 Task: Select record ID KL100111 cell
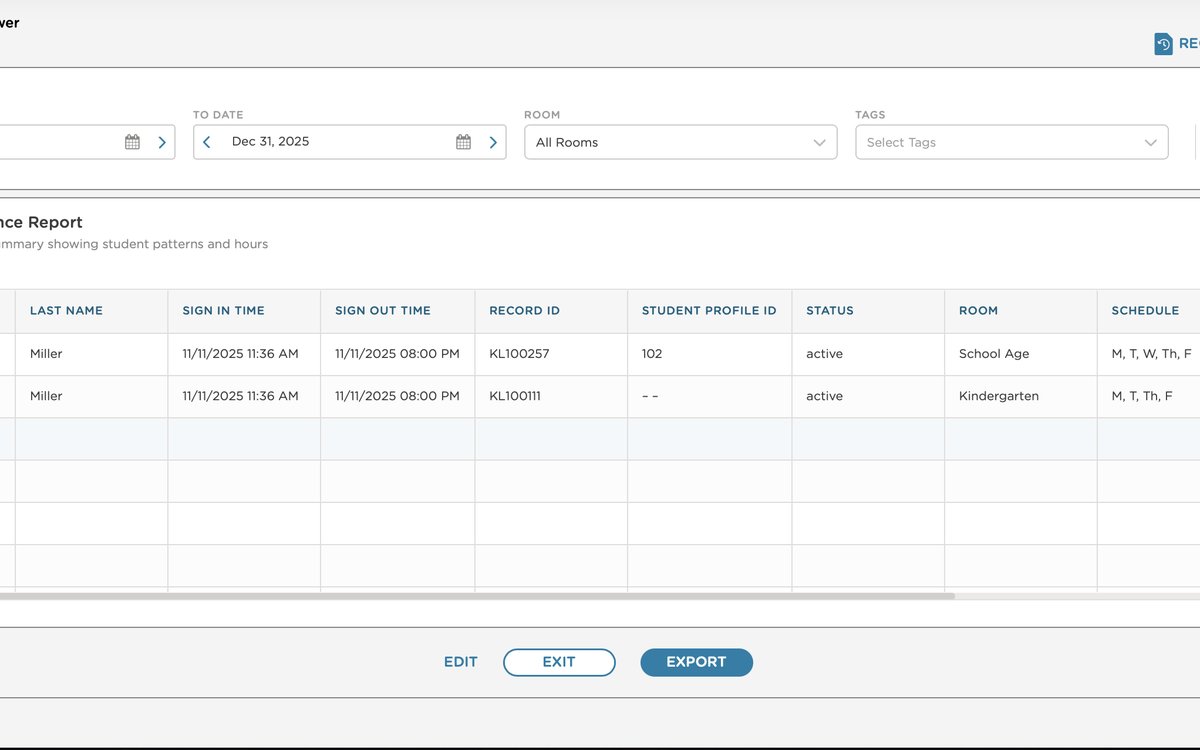pos(551,396)
